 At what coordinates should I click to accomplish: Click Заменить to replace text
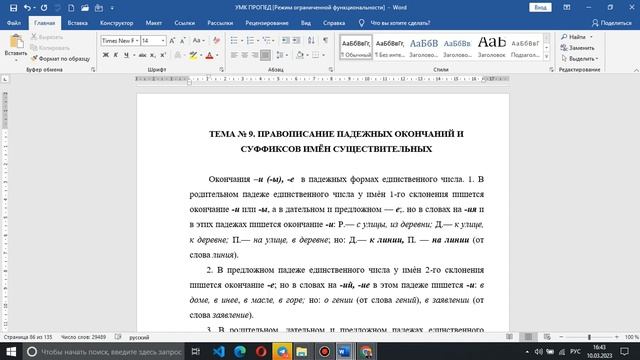[x=578, y=48]
